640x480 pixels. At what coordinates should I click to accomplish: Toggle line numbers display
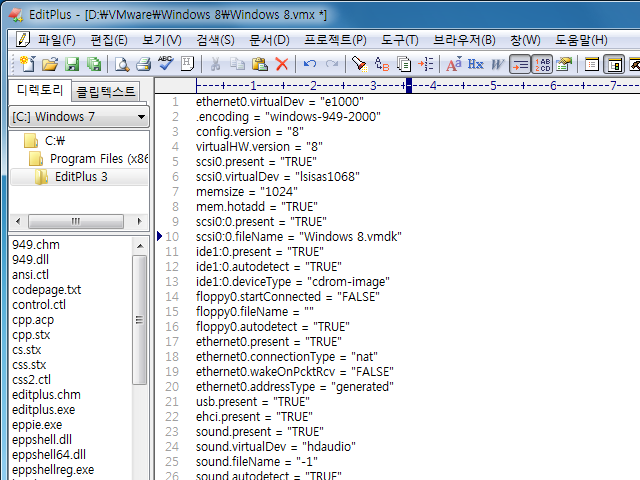pos(542,64)
